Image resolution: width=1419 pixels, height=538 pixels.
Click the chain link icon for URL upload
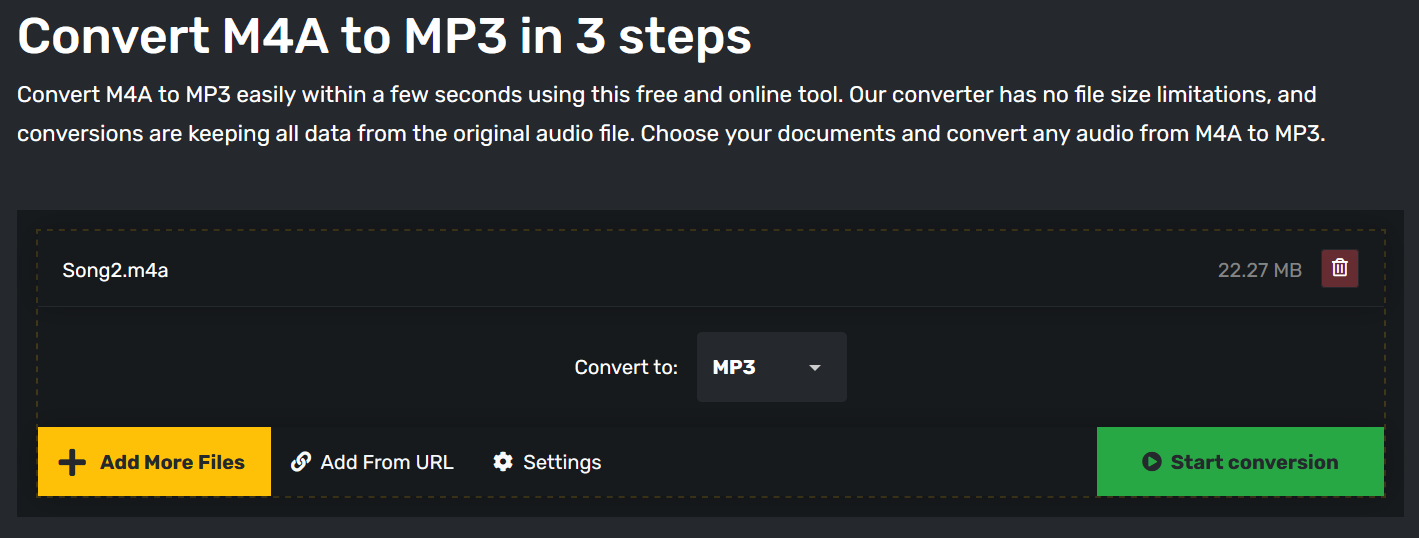tap(300, 462)
